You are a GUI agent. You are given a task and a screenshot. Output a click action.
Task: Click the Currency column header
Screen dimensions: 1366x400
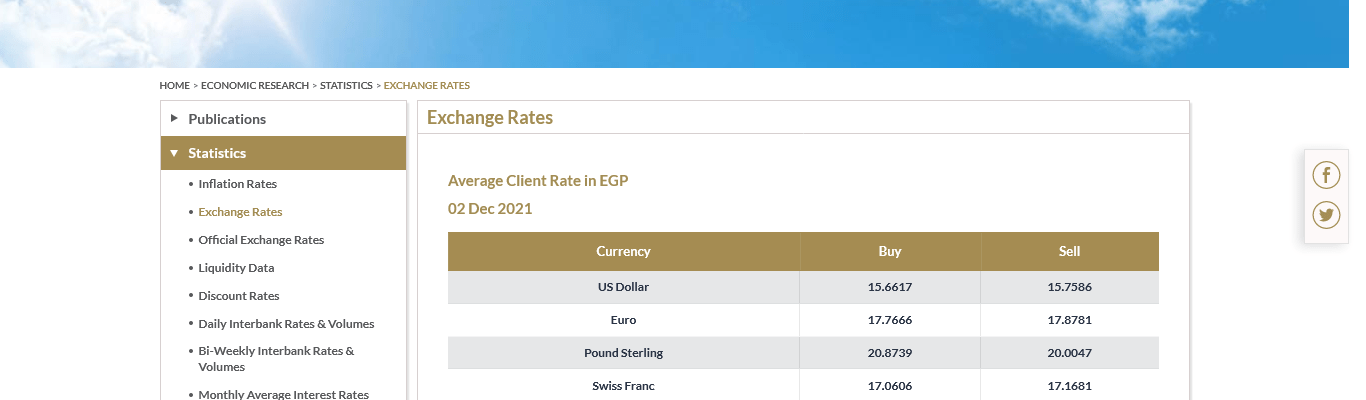(623, 251)
